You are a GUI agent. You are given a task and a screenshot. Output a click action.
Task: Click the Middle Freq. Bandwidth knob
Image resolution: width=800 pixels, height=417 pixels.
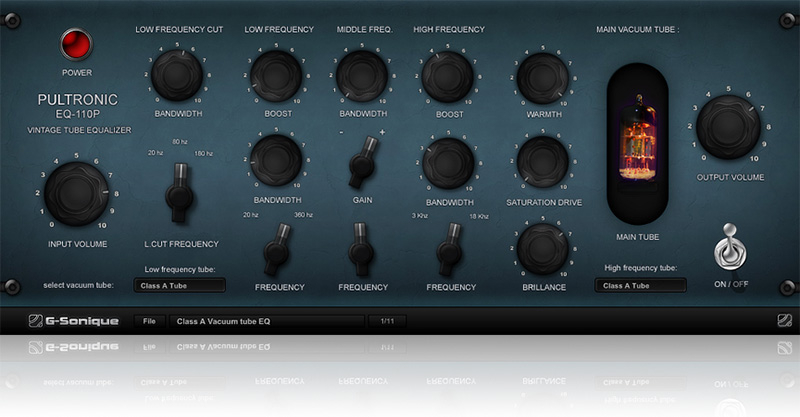pyautogui.click(x=362, y=76)
